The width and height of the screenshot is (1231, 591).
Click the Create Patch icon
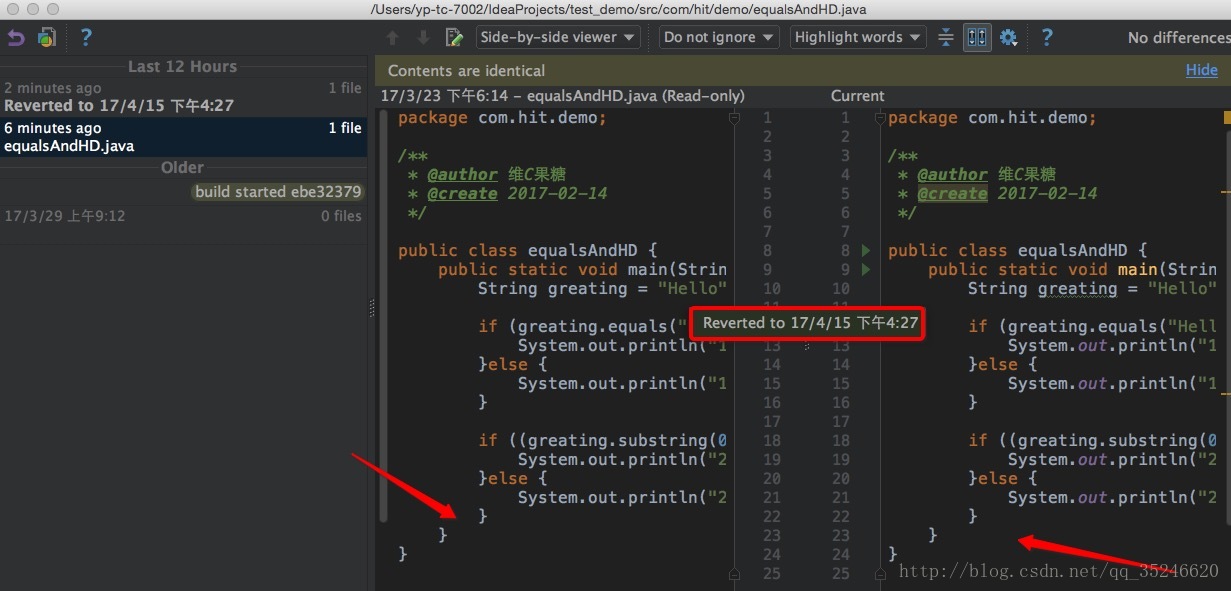click(x=47, y=38)
